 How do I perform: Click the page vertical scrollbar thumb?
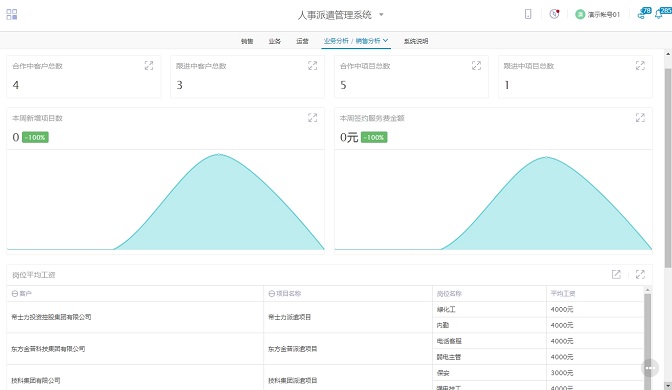tap(668, 167)
